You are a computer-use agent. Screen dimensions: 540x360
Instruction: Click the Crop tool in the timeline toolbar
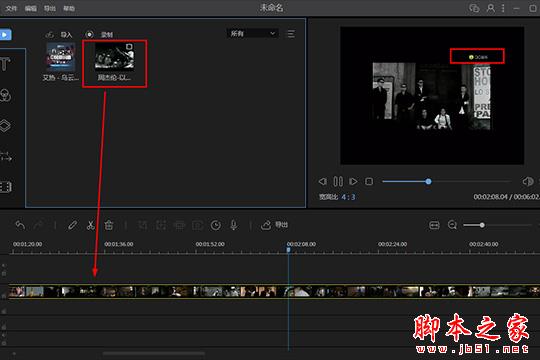pyautogui.click(x=143, y=225)
